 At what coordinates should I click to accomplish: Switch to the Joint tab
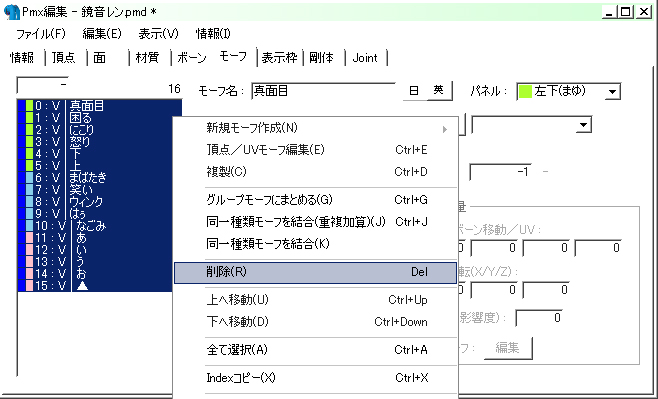tap(365, 57)
